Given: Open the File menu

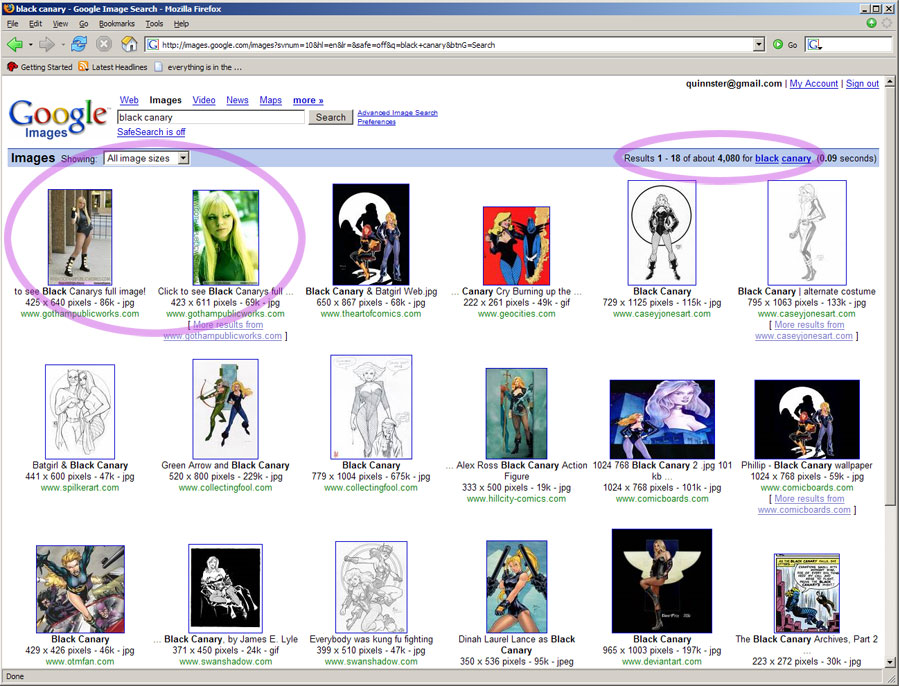Looking at the screenshot, I should click(x=13, y=24).
